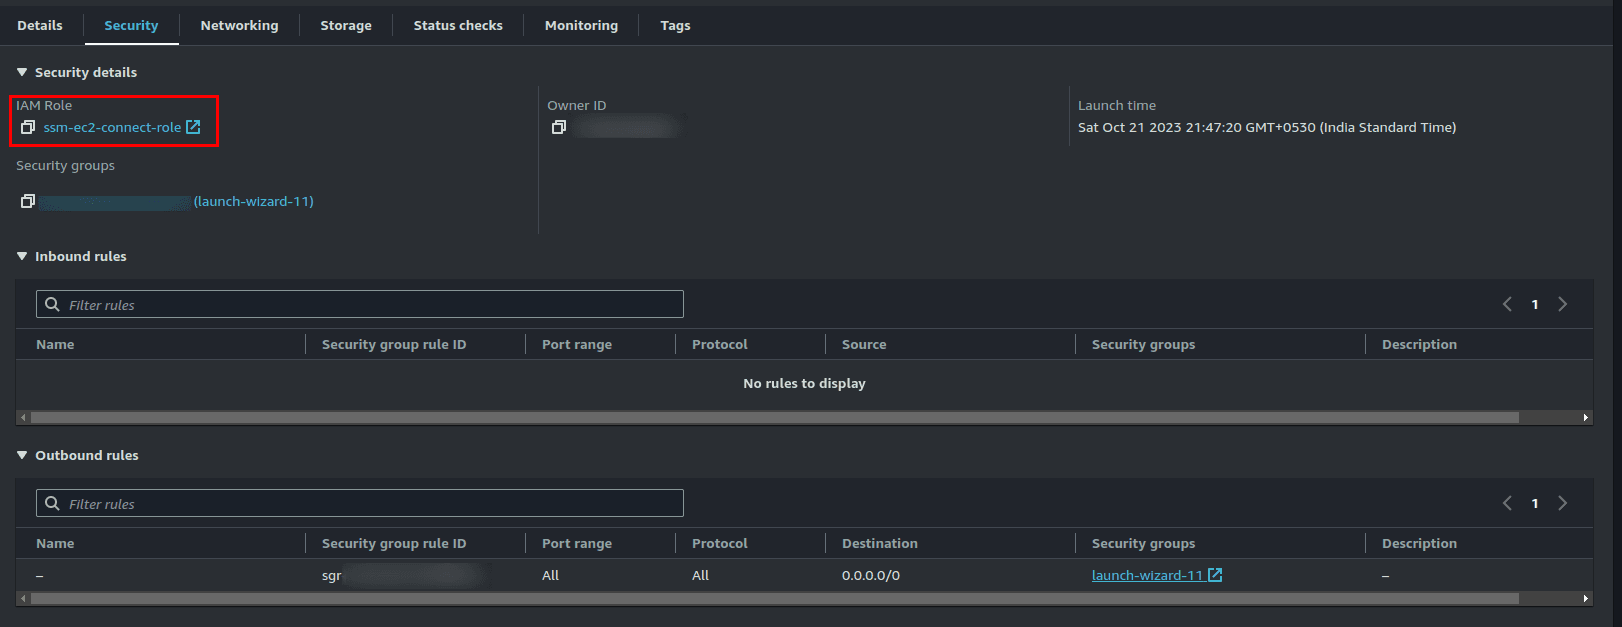Copy the IAM role name icon
1622x627 pixels.
pos(28,127)
